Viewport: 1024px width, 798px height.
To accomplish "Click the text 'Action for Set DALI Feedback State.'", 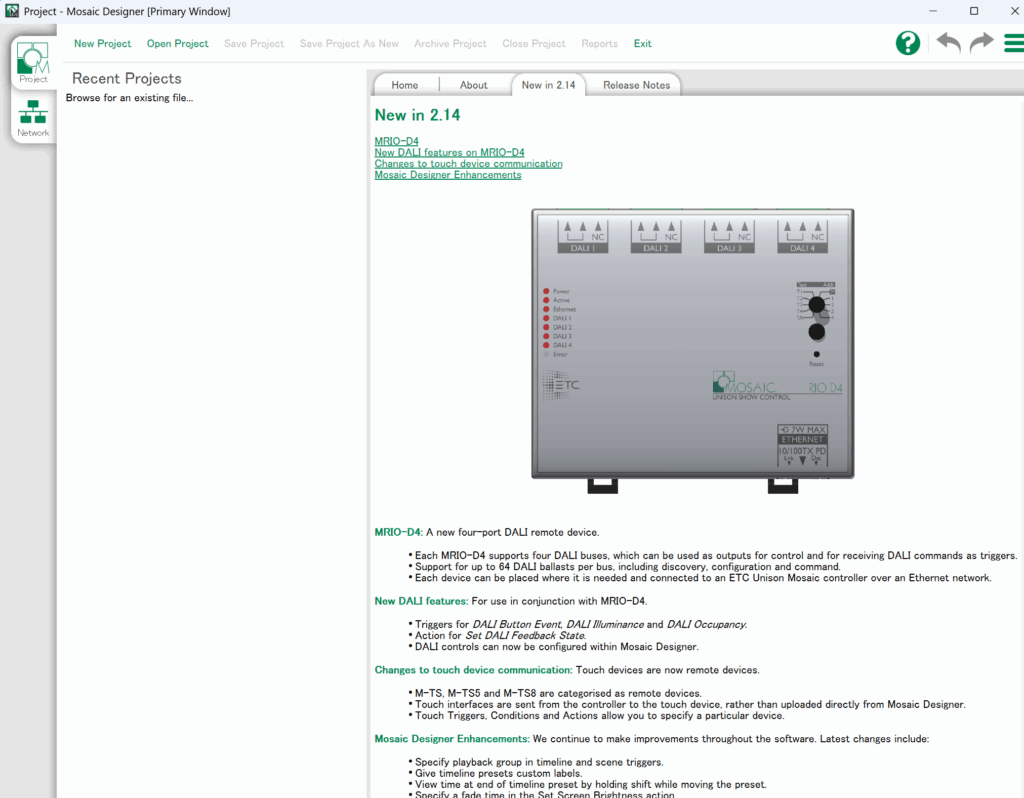I will tap(500, 635).
